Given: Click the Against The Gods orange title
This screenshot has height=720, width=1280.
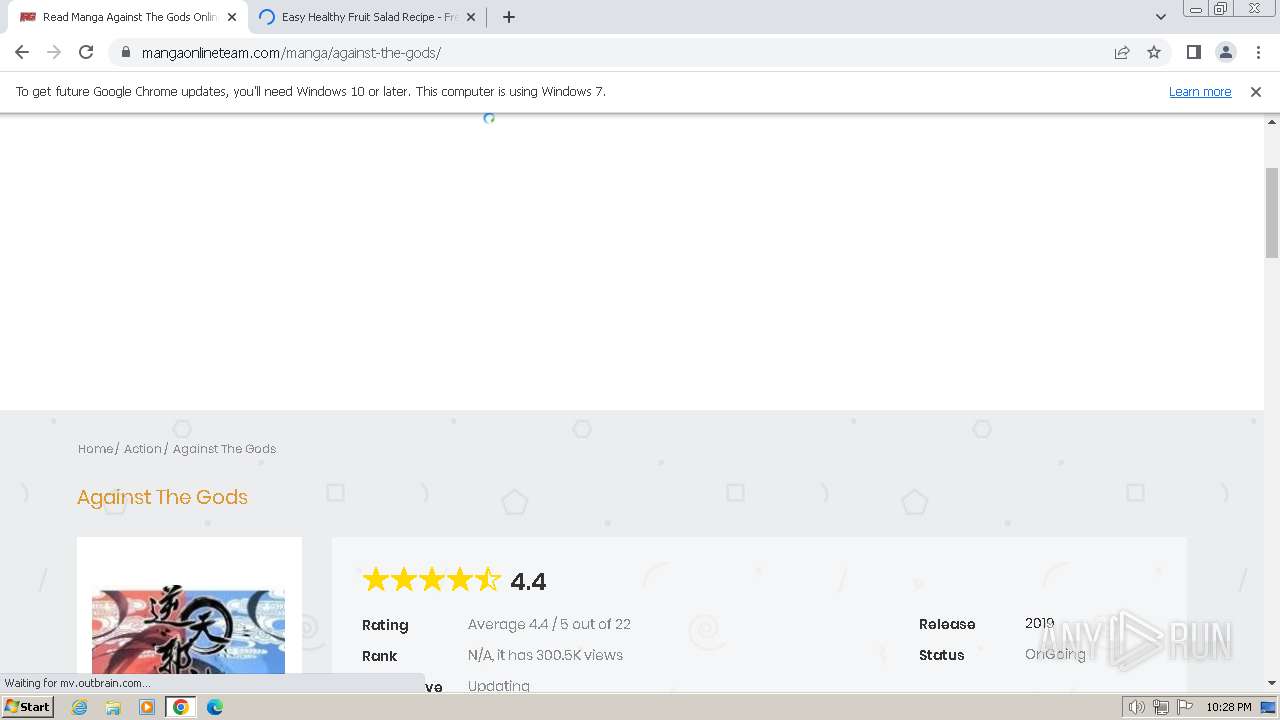Looking at the screenshot, I should point(162,497).
